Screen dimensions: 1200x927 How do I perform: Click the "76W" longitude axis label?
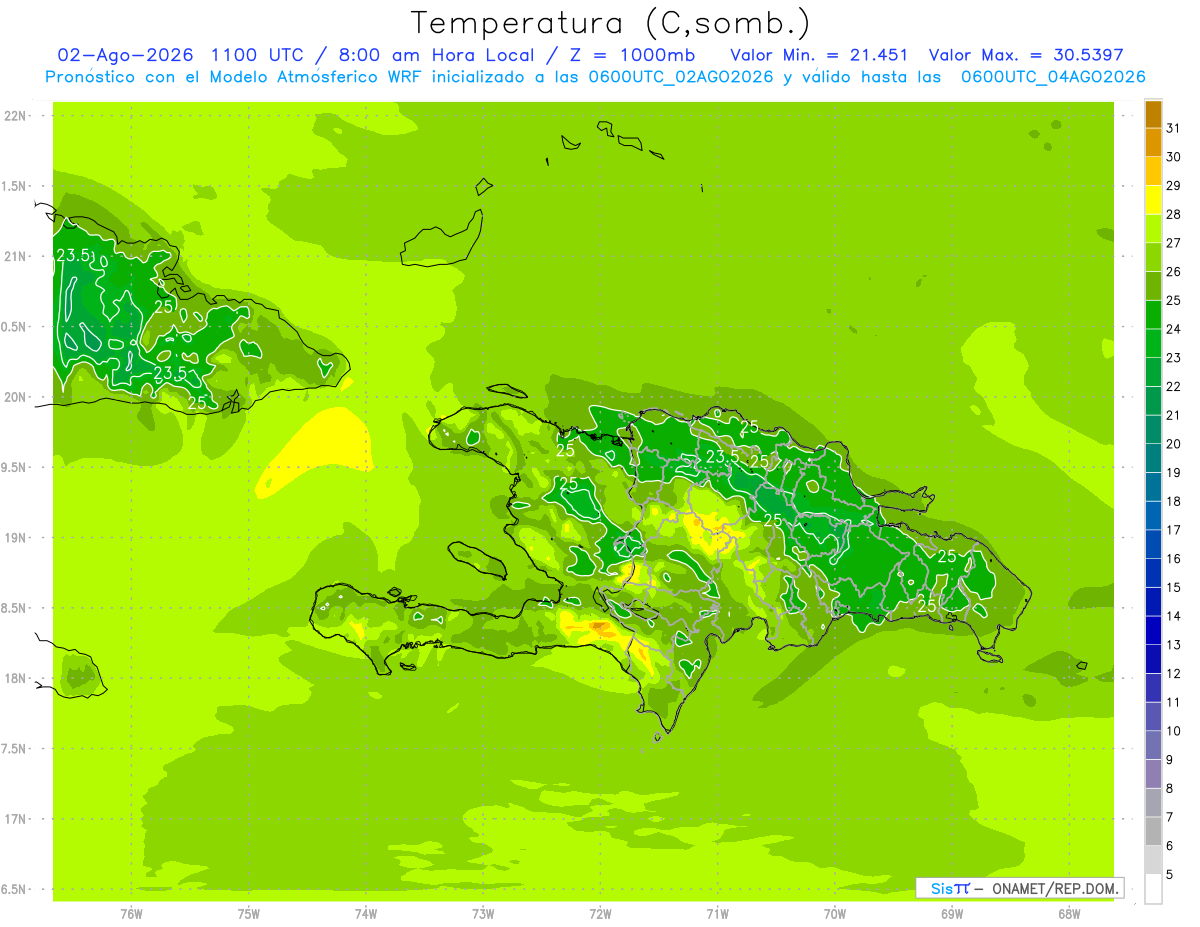pos(131,914)
